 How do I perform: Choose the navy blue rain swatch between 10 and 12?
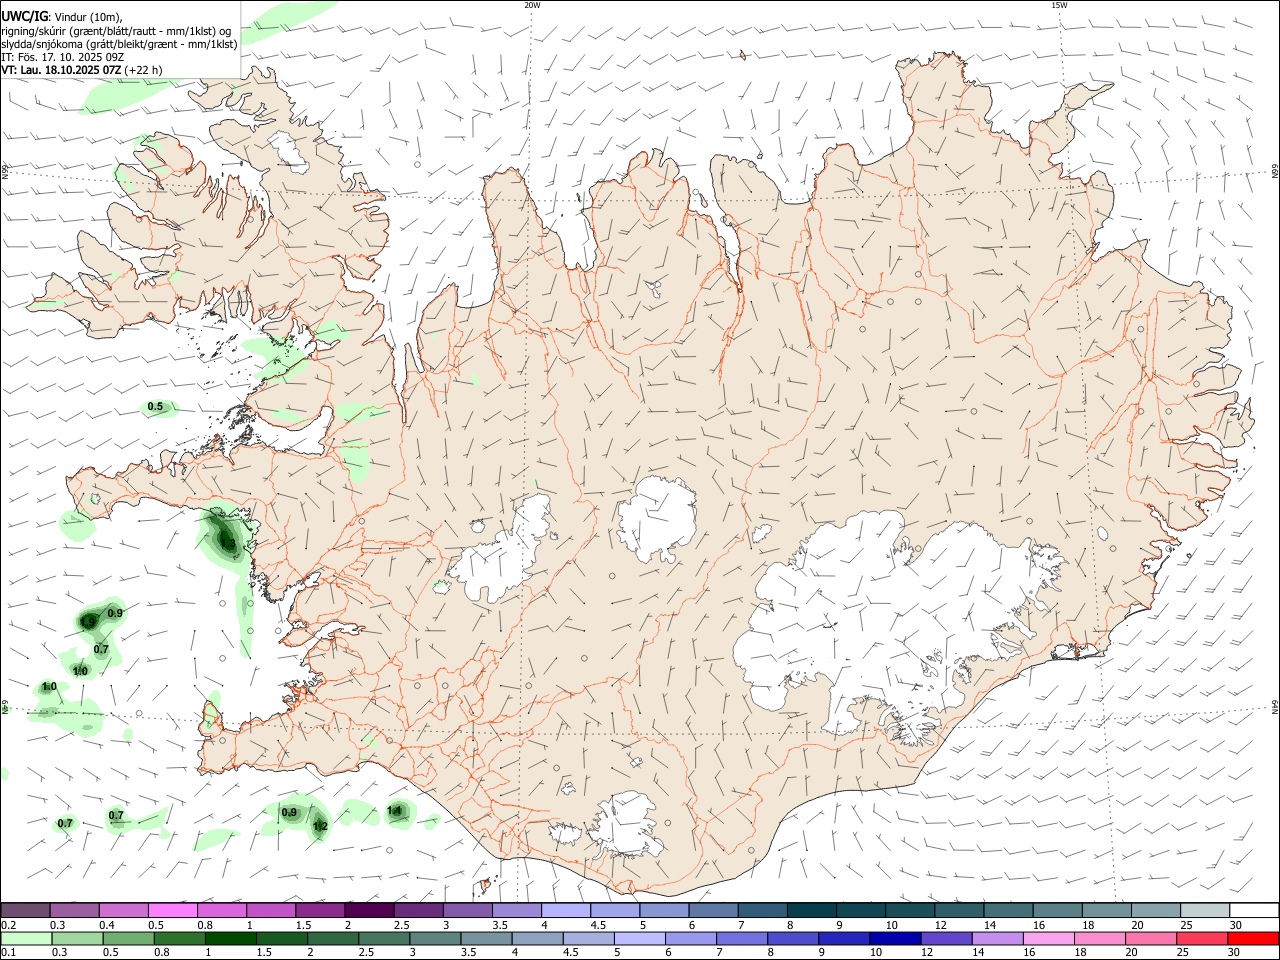click(895, 939)
